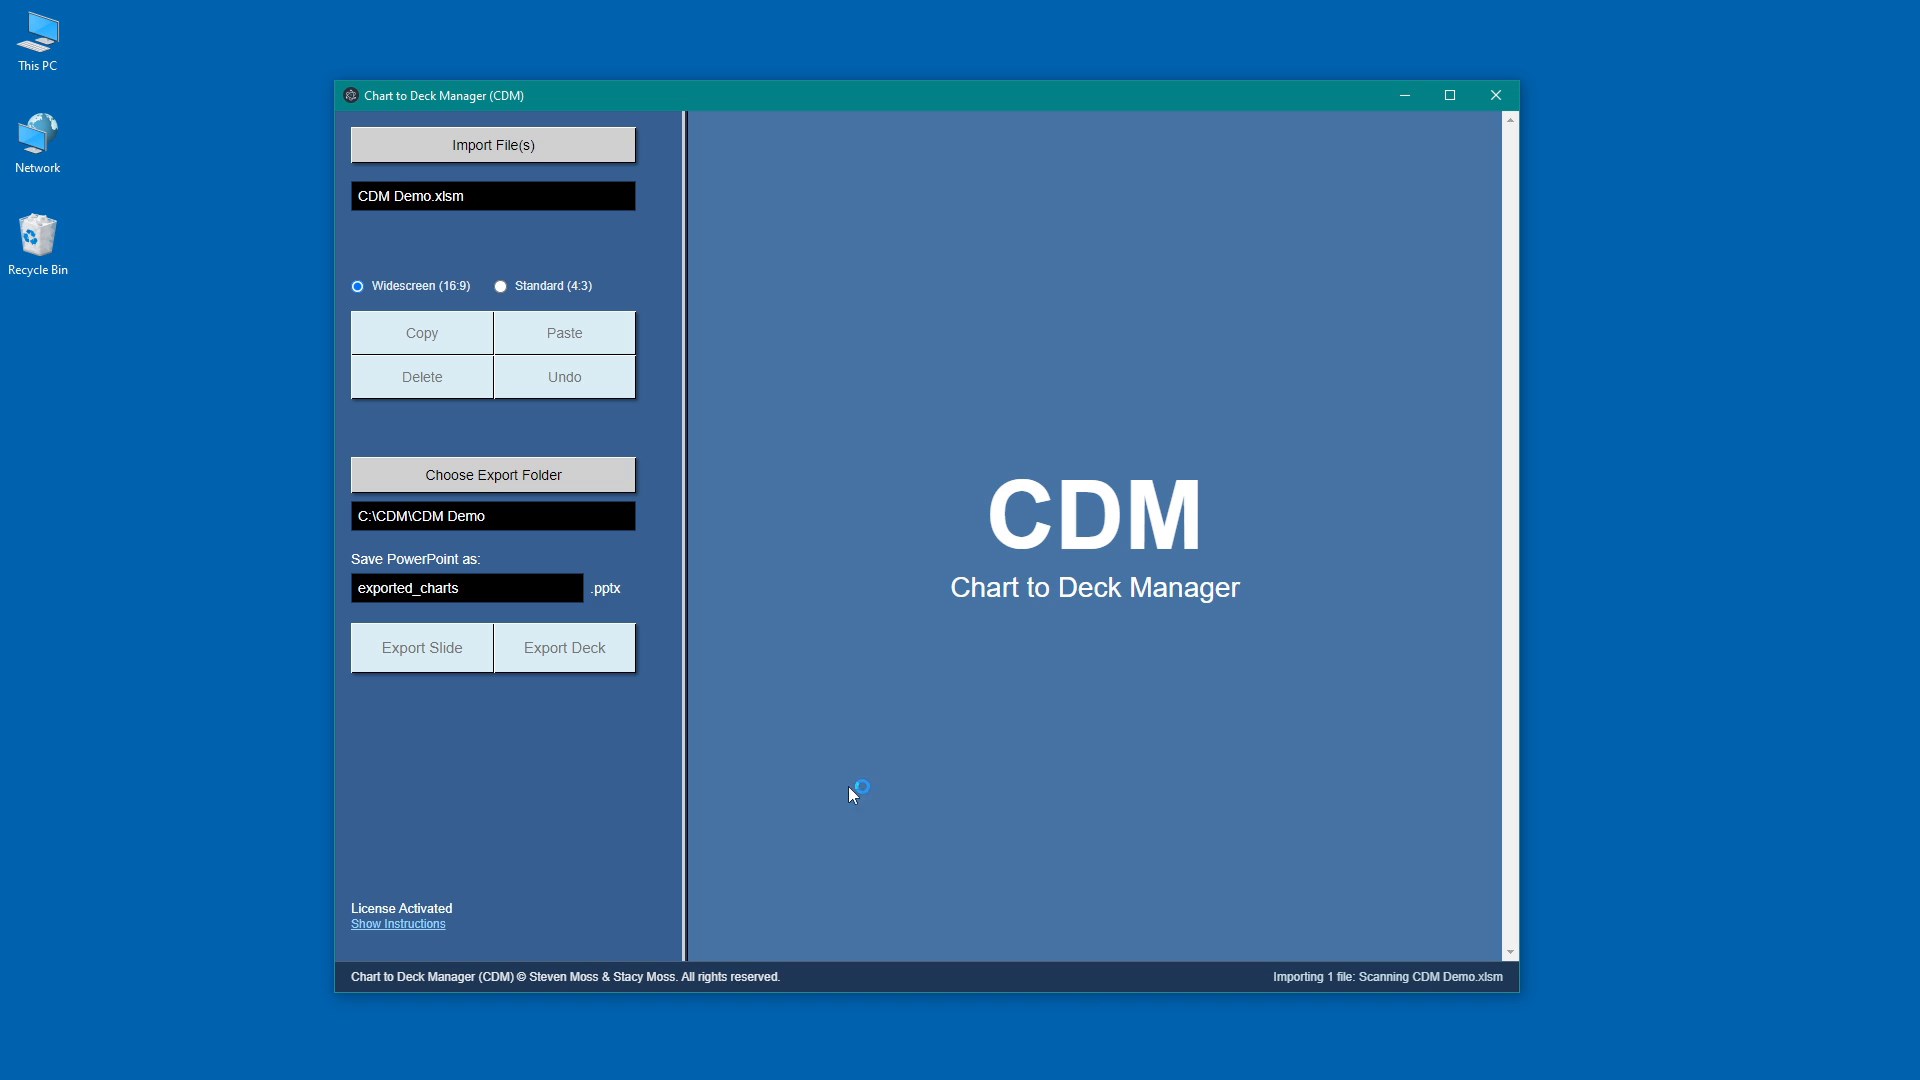Select the Network desktop icon
The height and width of the screenshot is (1080, 1920).
(38, 143)
